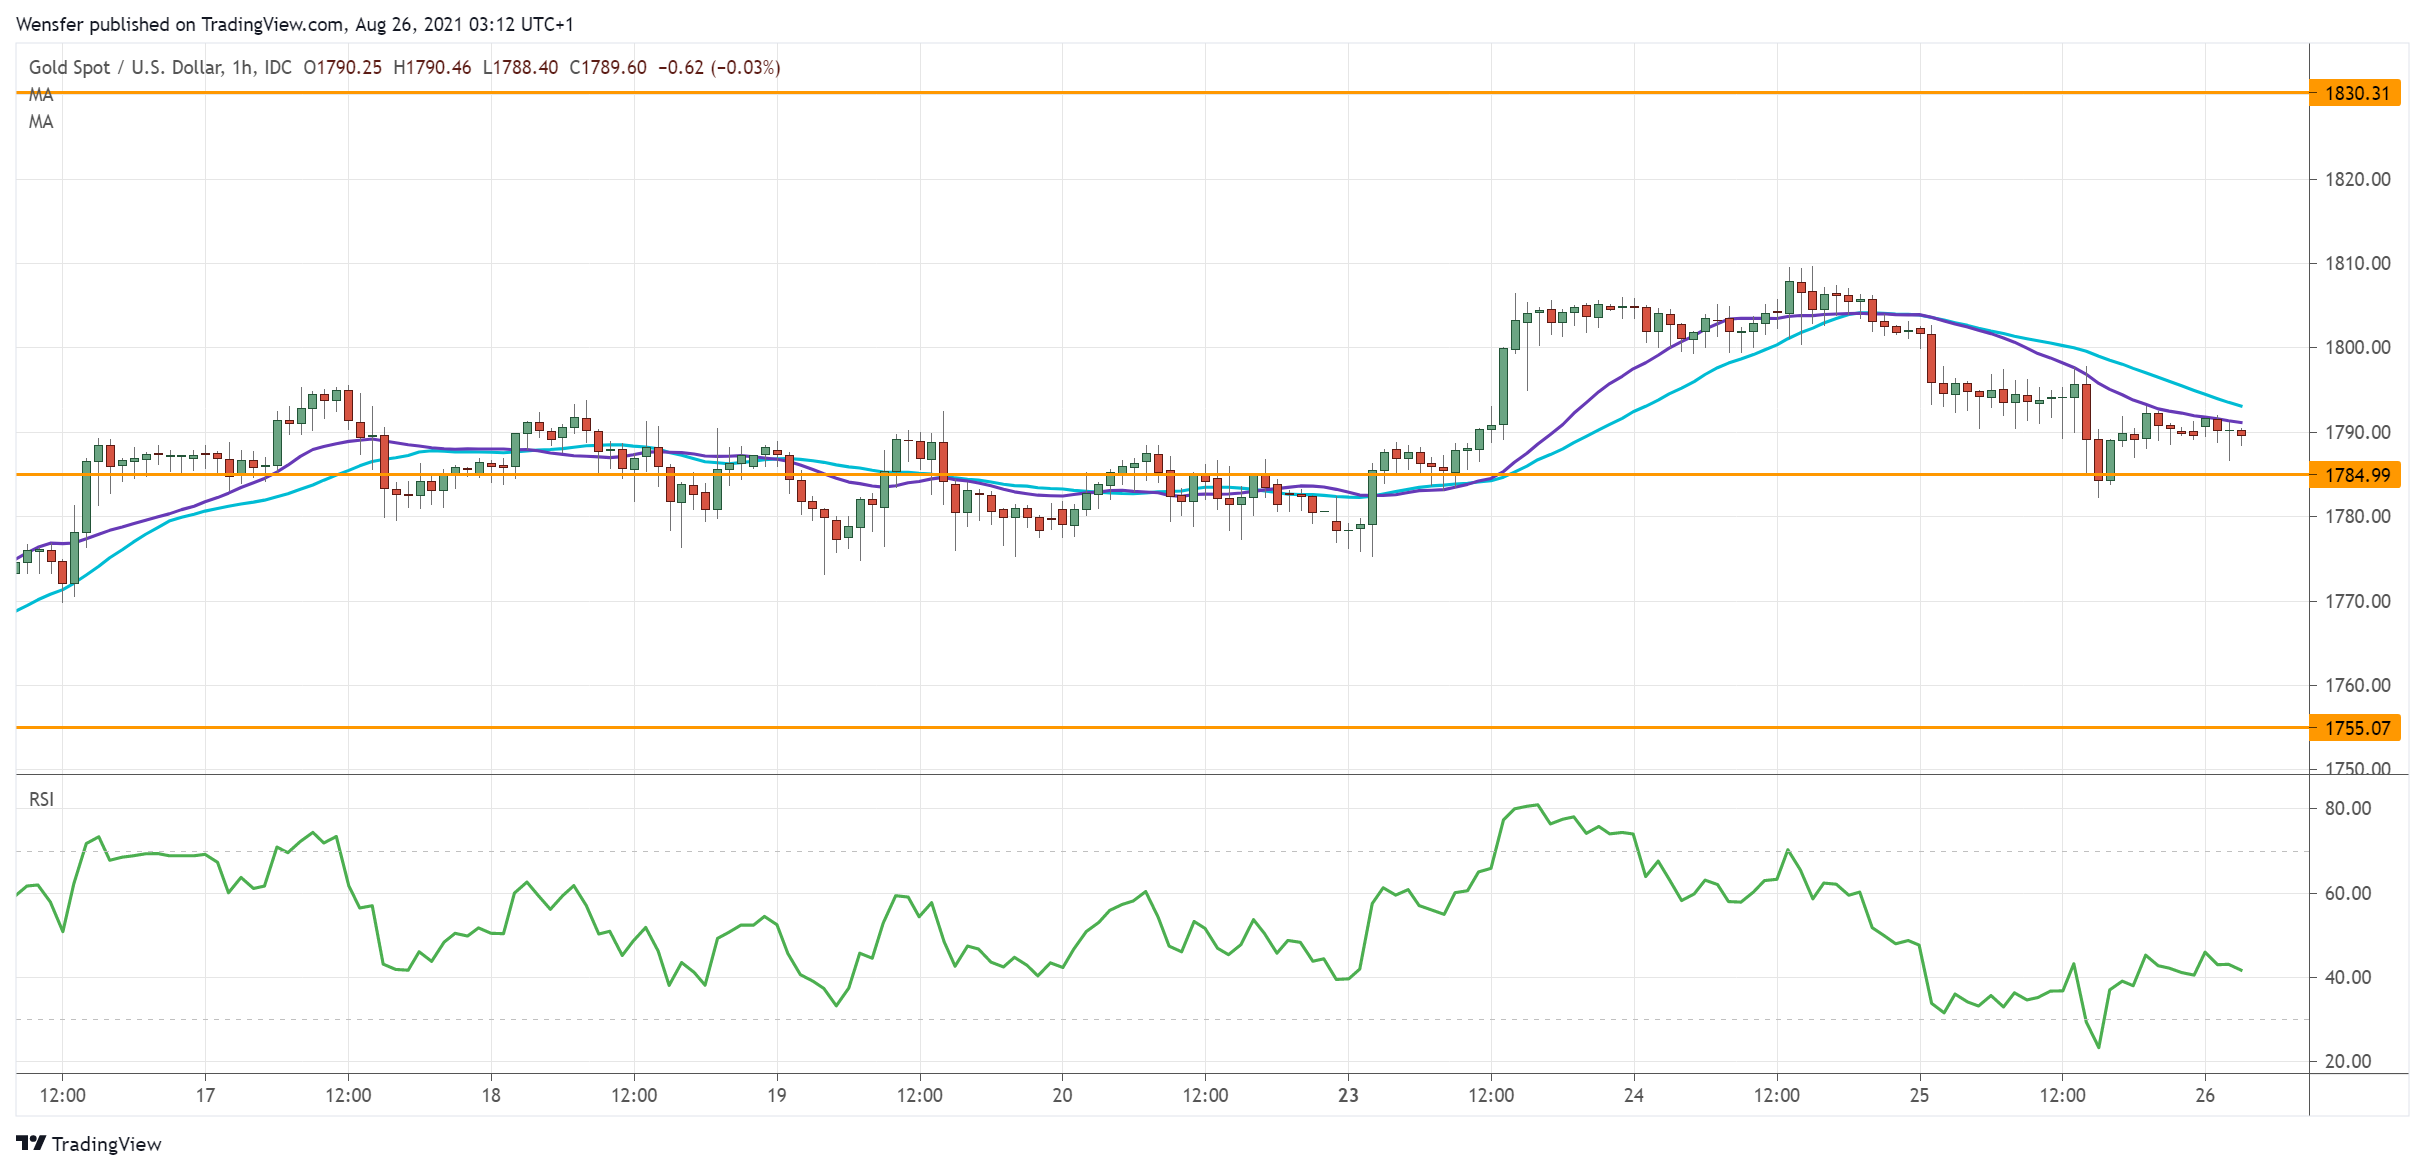Open TradingView.com from the attribution text
Screen dimensions: 2425x1171
[272, 26]
